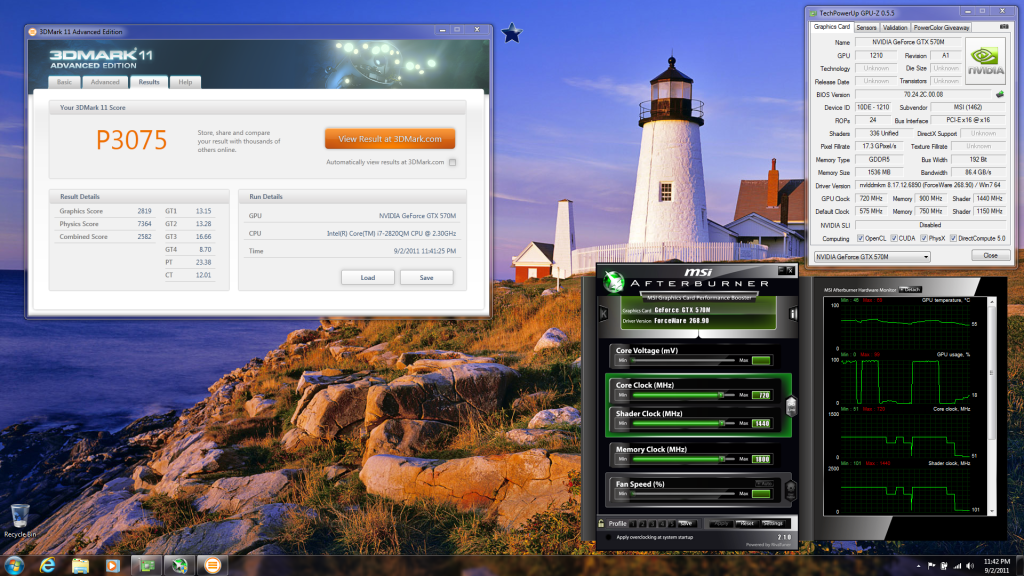
Task: Open PowerColor Giveaway tab in GPU-Z
Action: click(x=941, y=27)
